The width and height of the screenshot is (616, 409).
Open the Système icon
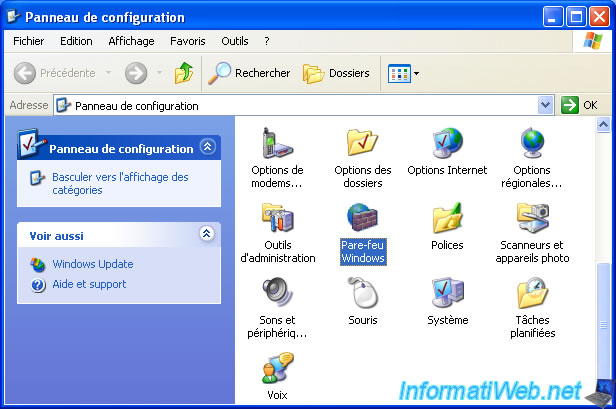[x=447, y=293]
